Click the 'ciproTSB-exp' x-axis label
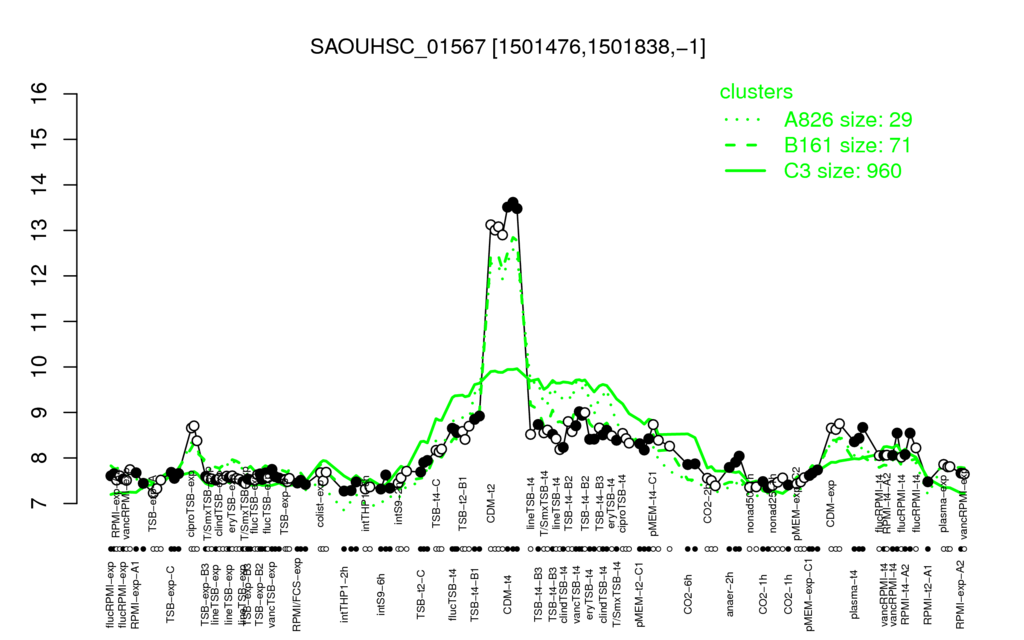Image resolution: width=1024 pixels, height=640 pixels. 191,502
